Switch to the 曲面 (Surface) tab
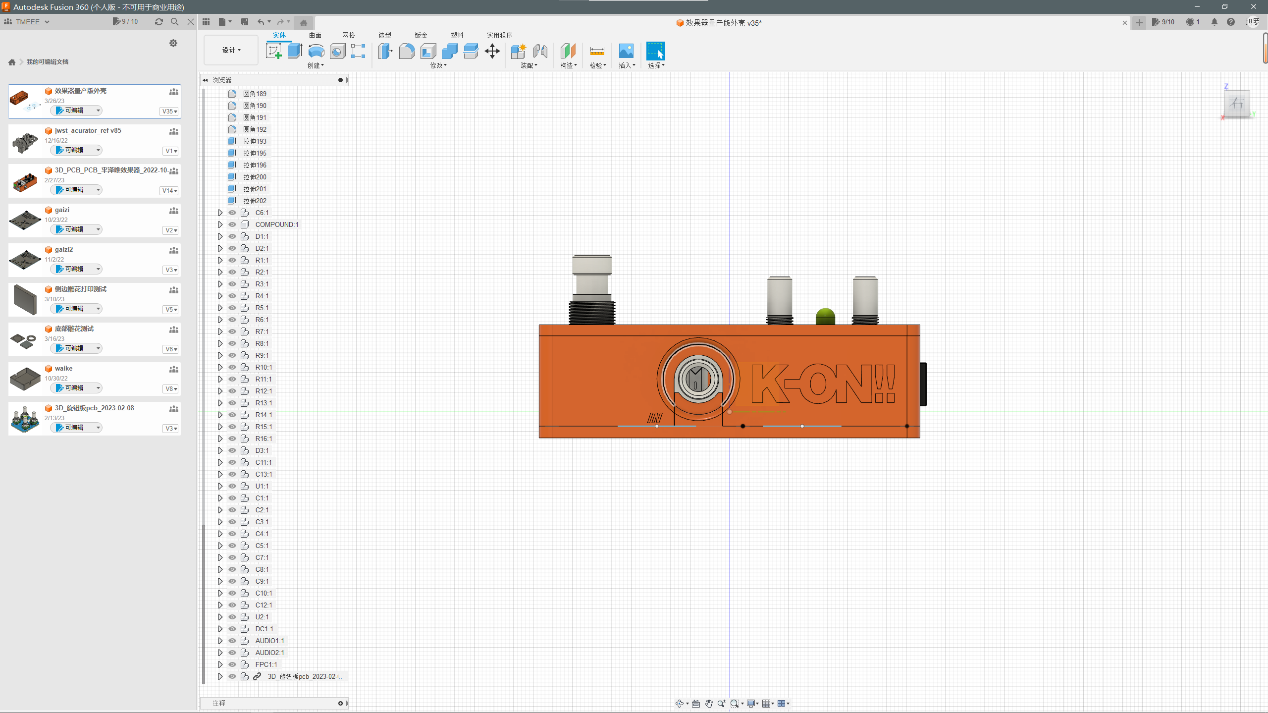1268x713 pixels. pyautogui.click(x=315, y=35)
